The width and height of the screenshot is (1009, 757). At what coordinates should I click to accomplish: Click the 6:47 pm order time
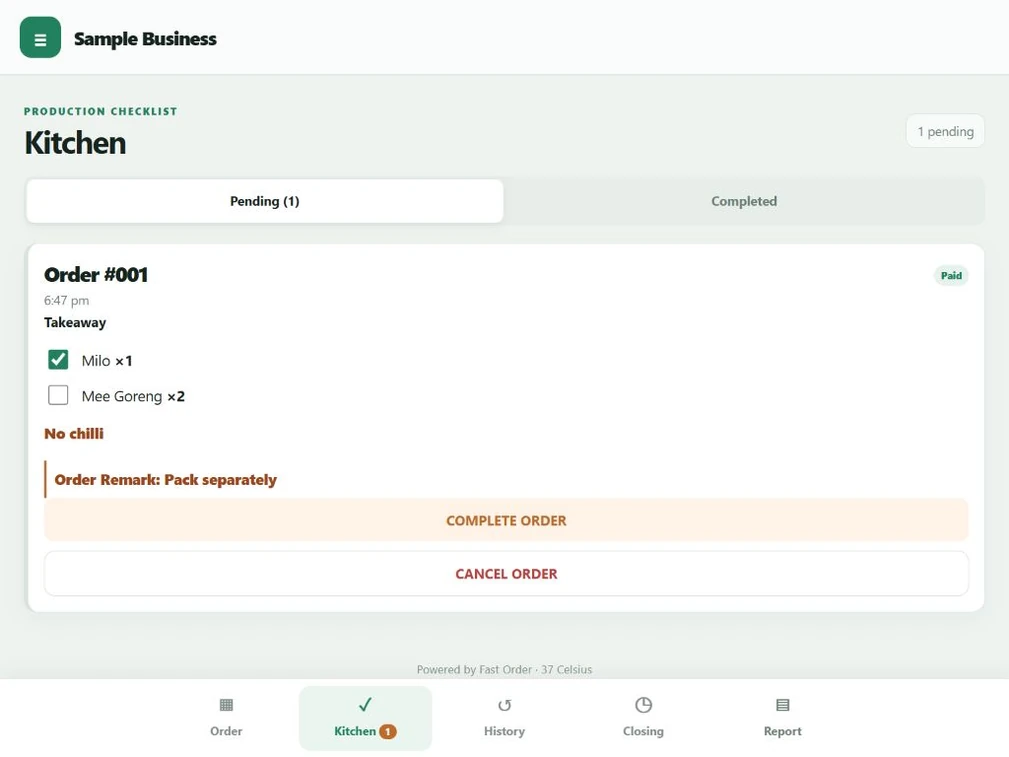67,301
